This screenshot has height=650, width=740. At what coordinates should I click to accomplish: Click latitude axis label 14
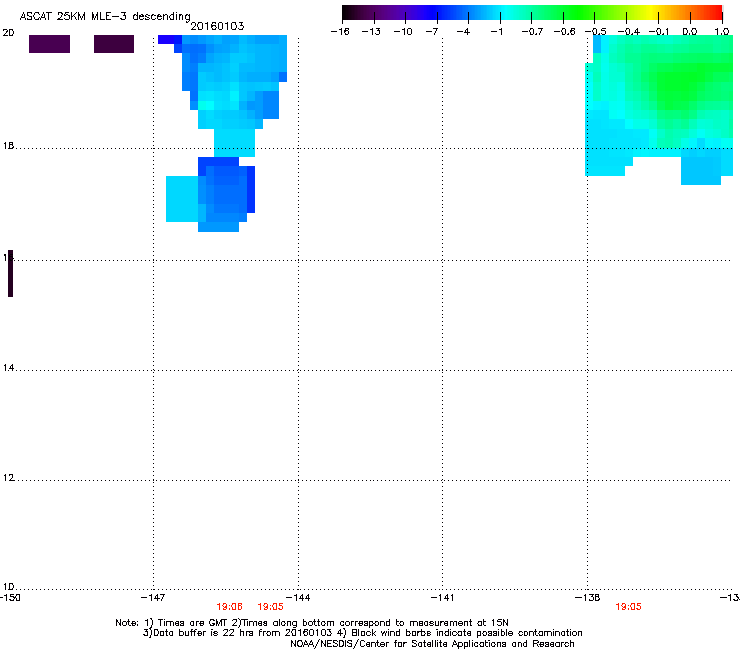pyautogui.click(x=8, y=368)
